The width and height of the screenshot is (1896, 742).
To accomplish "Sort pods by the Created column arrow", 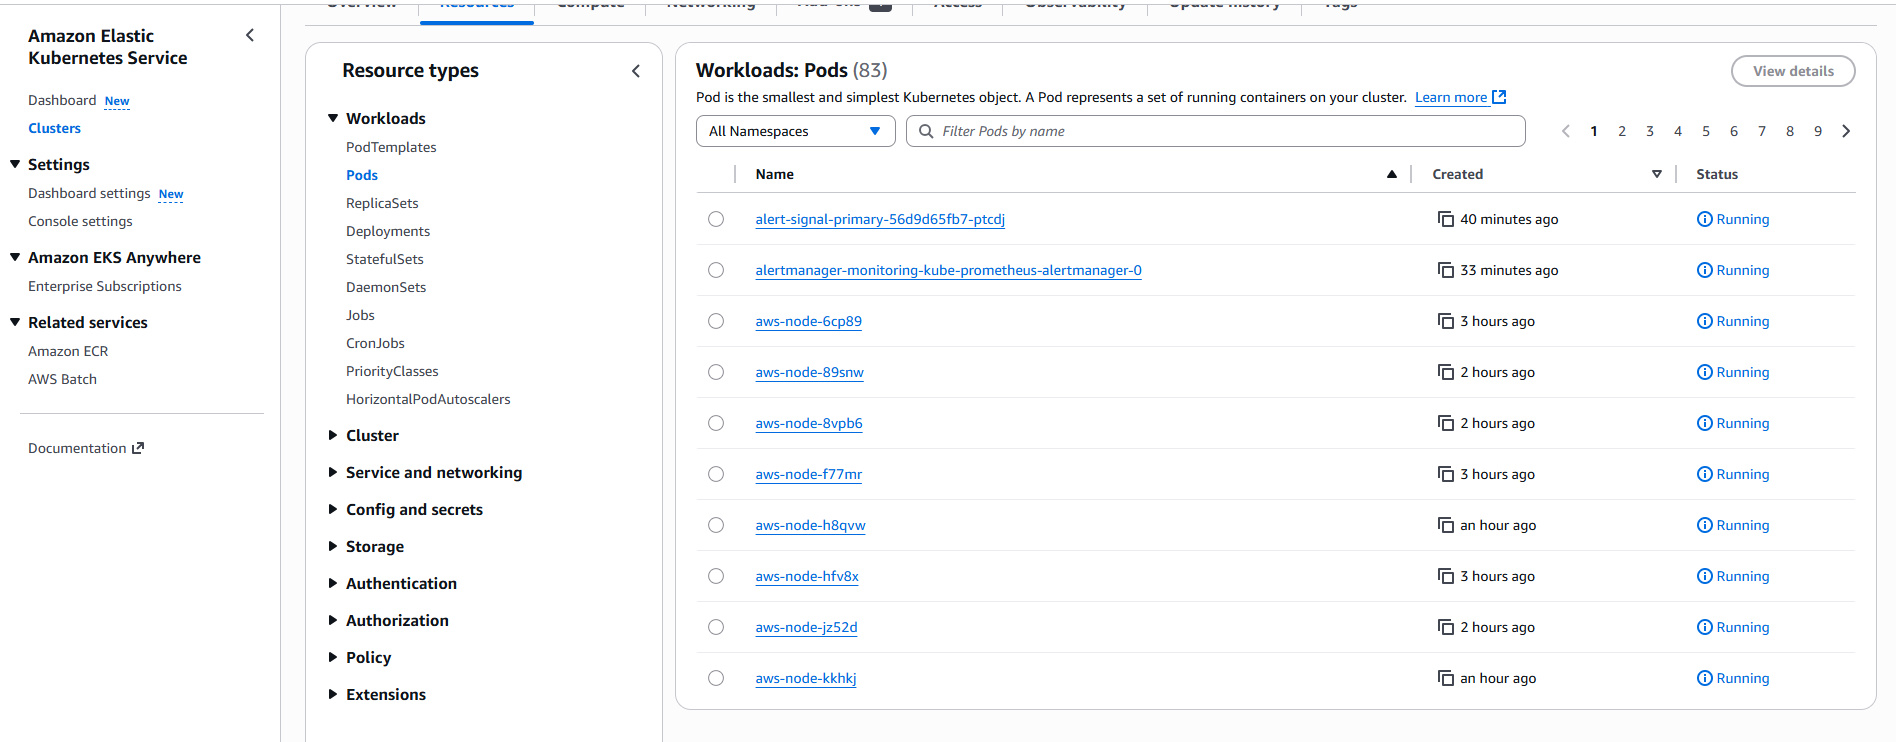I will [x=1656, y=174].
